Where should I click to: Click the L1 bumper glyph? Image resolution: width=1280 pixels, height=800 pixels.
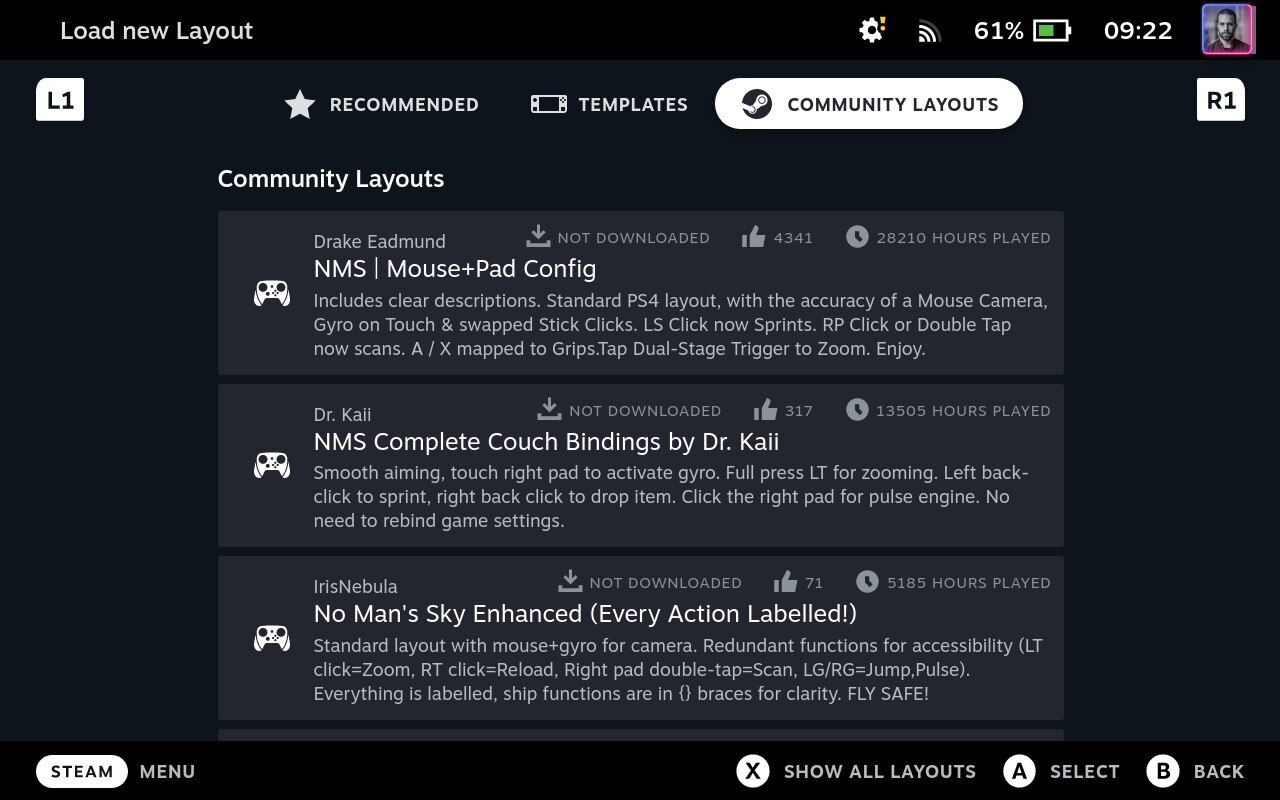(60, 100)
